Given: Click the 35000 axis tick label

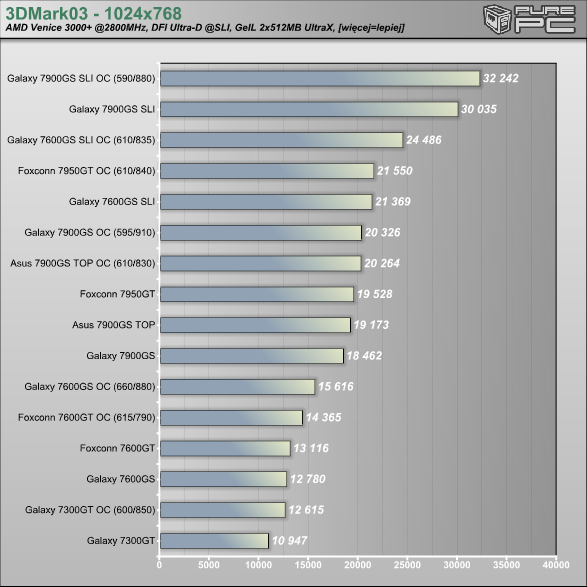Looking at the screenshot, I should coord(507,565).
